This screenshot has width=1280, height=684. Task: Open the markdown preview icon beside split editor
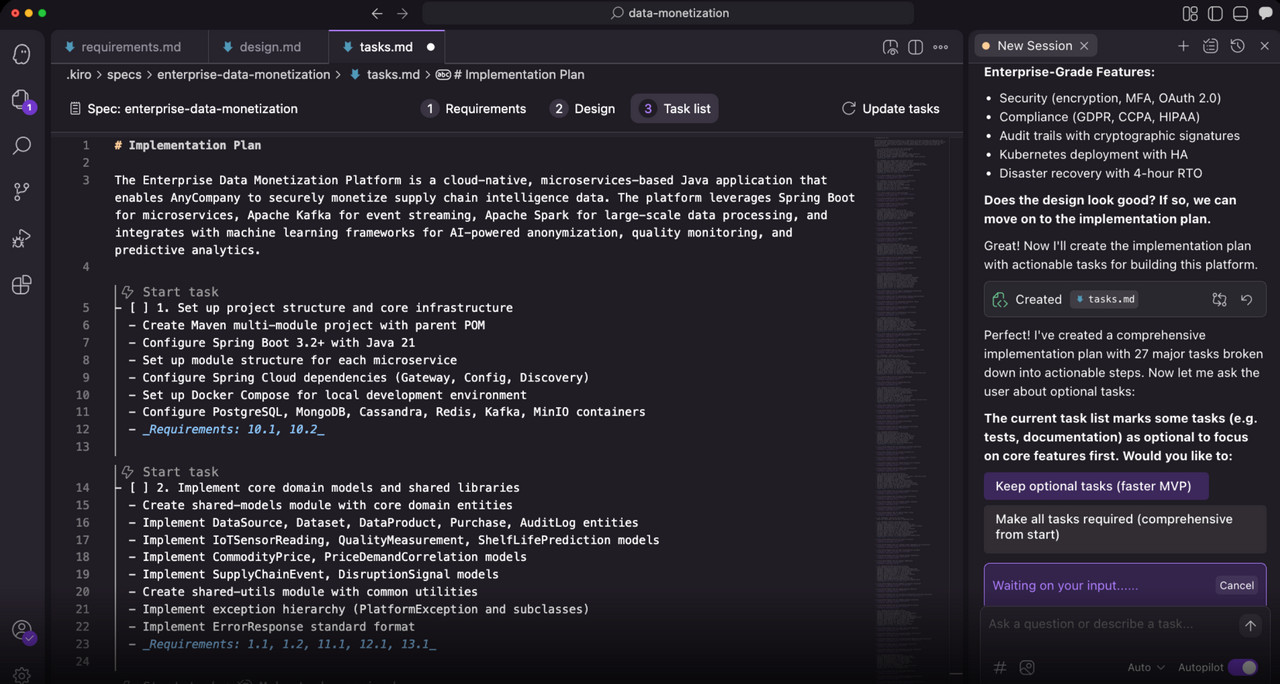[890, 47]
